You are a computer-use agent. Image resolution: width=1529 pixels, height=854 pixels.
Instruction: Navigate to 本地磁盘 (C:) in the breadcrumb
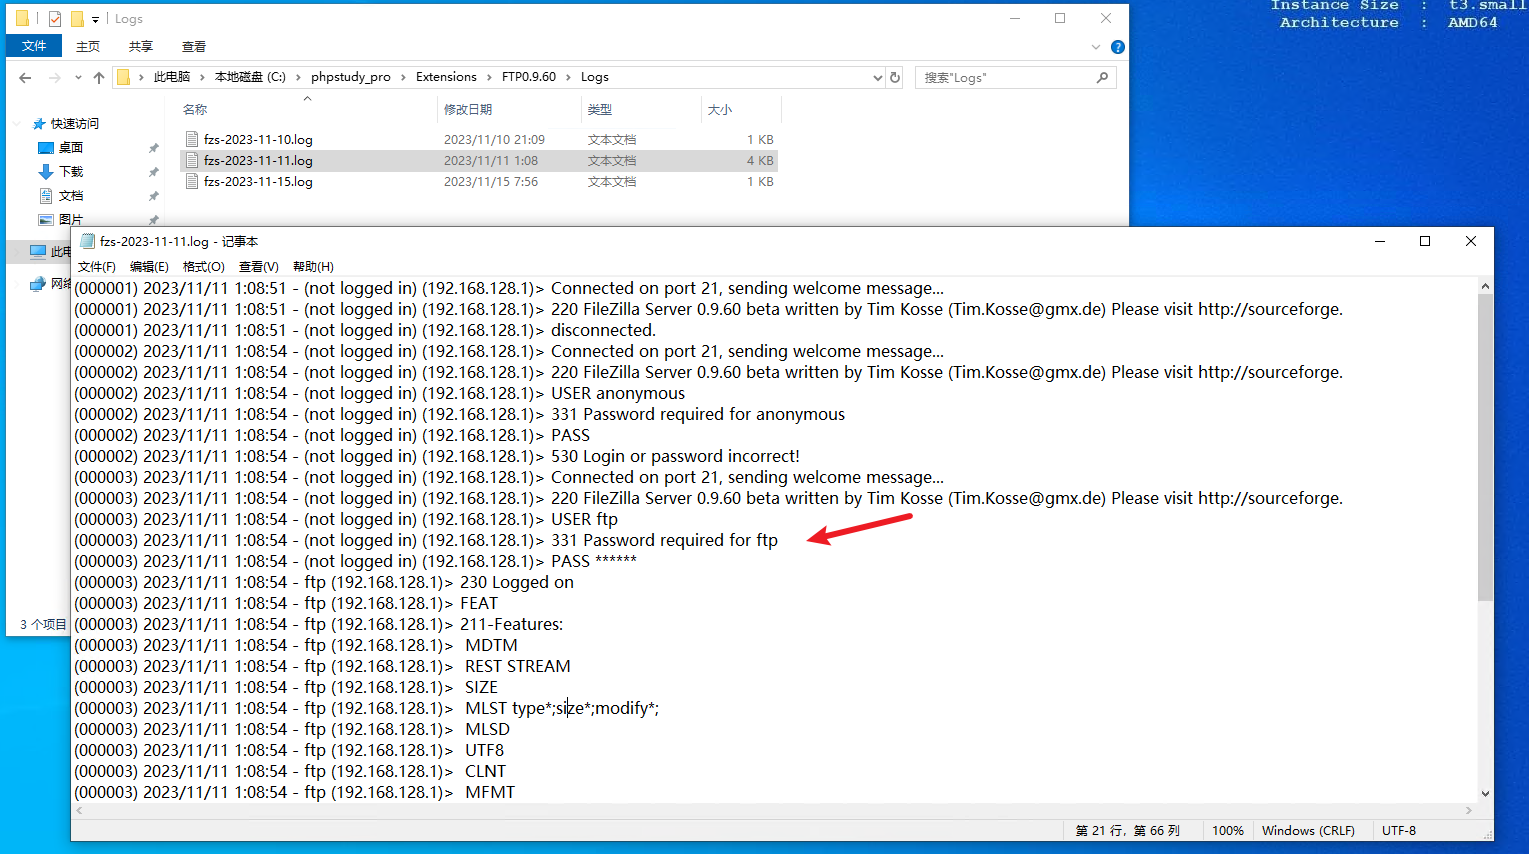coord(250,77)
